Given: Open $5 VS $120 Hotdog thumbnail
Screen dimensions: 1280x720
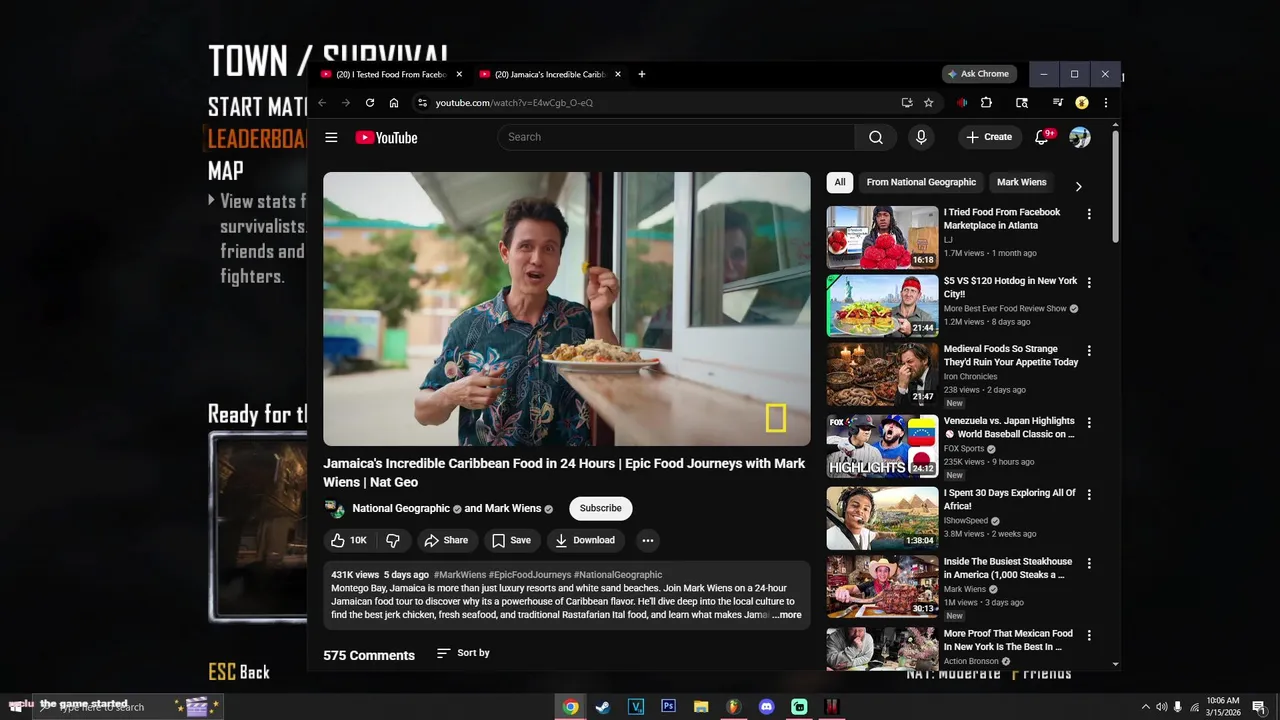Looking at the screenshot, I should pos(882,306).
